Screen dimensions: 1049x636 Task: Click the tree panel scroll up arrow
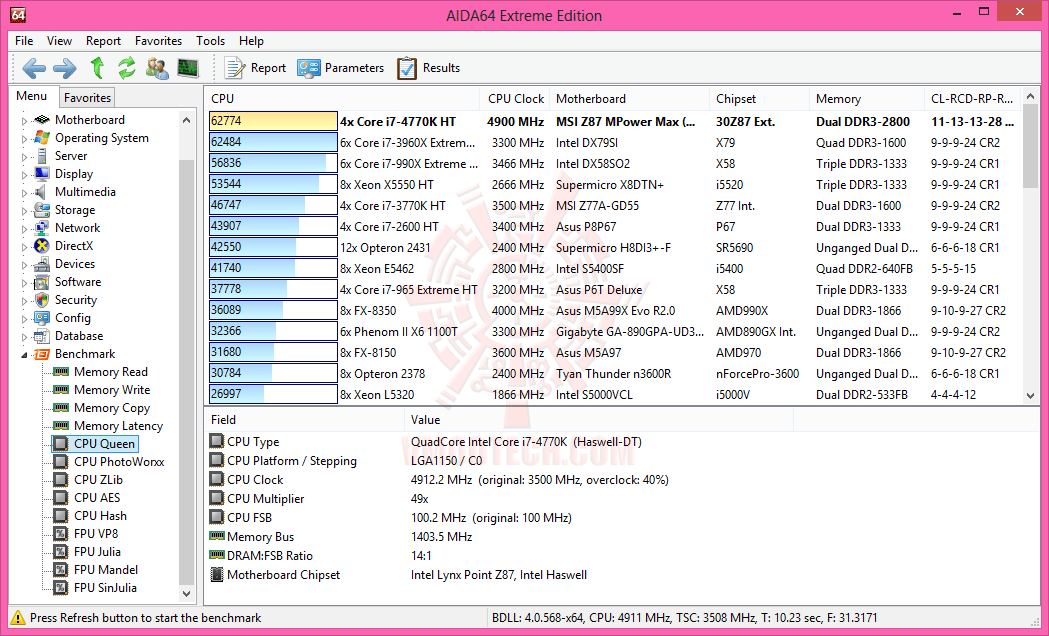(187, 120)
